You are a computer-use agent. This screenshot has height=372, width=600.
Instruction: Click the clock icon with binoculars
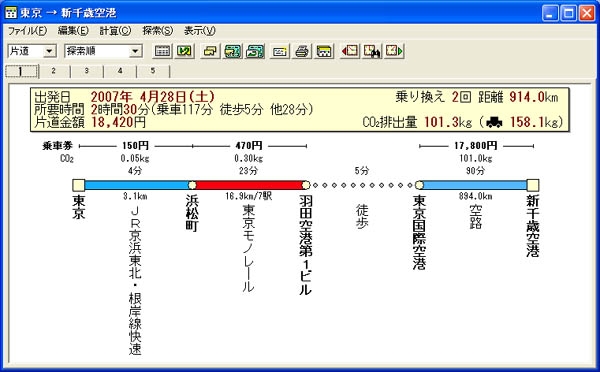coord(372,51)
